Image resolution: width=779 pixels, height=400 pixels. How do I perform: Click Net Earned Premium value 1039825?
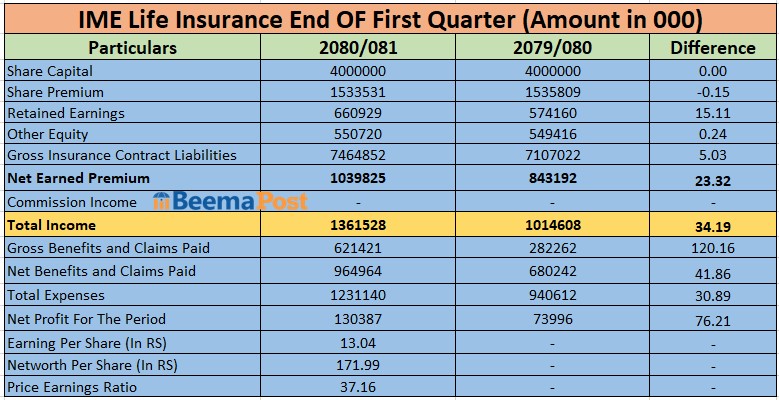[x=357, y=178]
